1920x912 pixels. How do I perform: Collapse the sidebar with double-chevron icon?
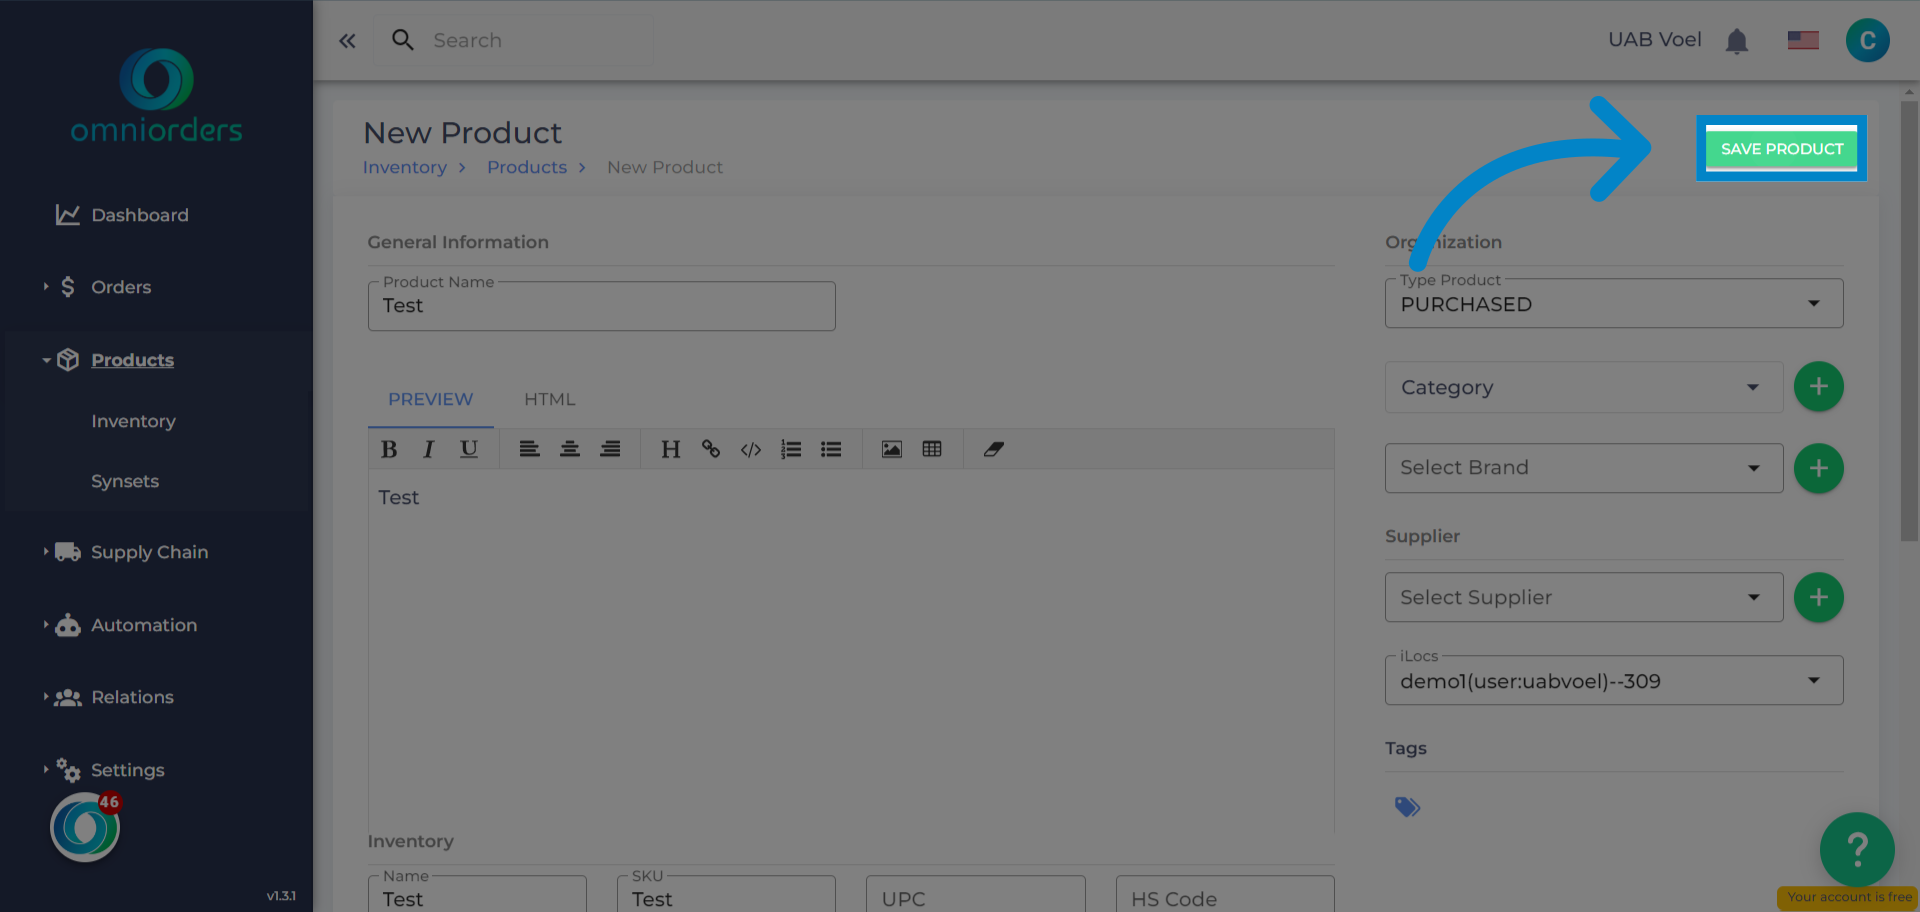347,41
